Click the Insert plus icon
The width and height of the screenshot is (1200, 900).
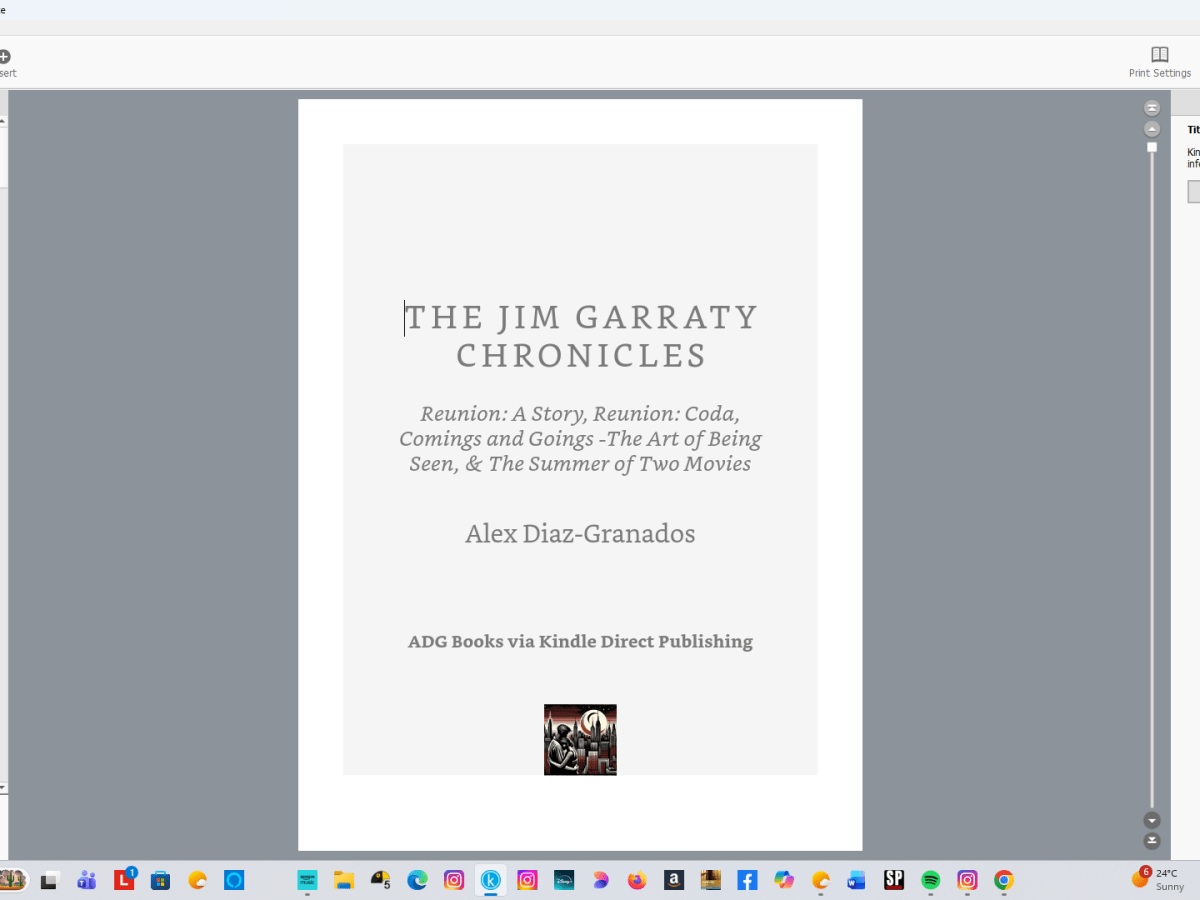click(x=5, y=57)
